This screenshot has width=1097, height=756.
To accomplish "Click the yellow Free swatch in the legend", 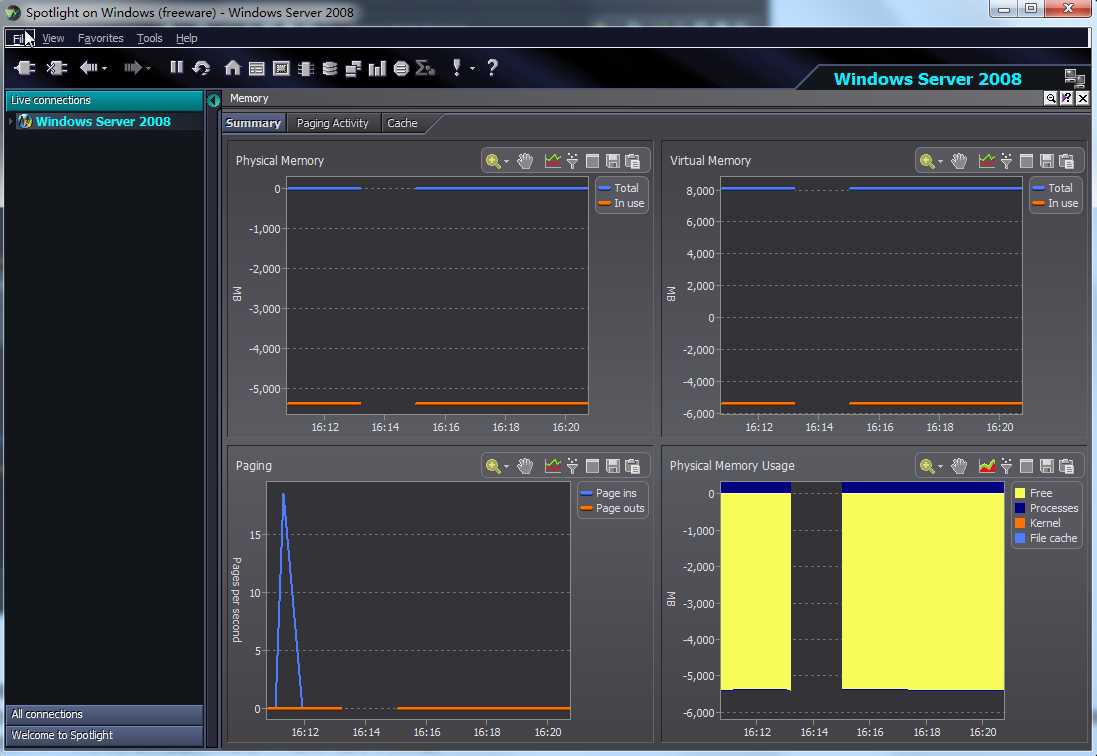I will (1020, 493).
